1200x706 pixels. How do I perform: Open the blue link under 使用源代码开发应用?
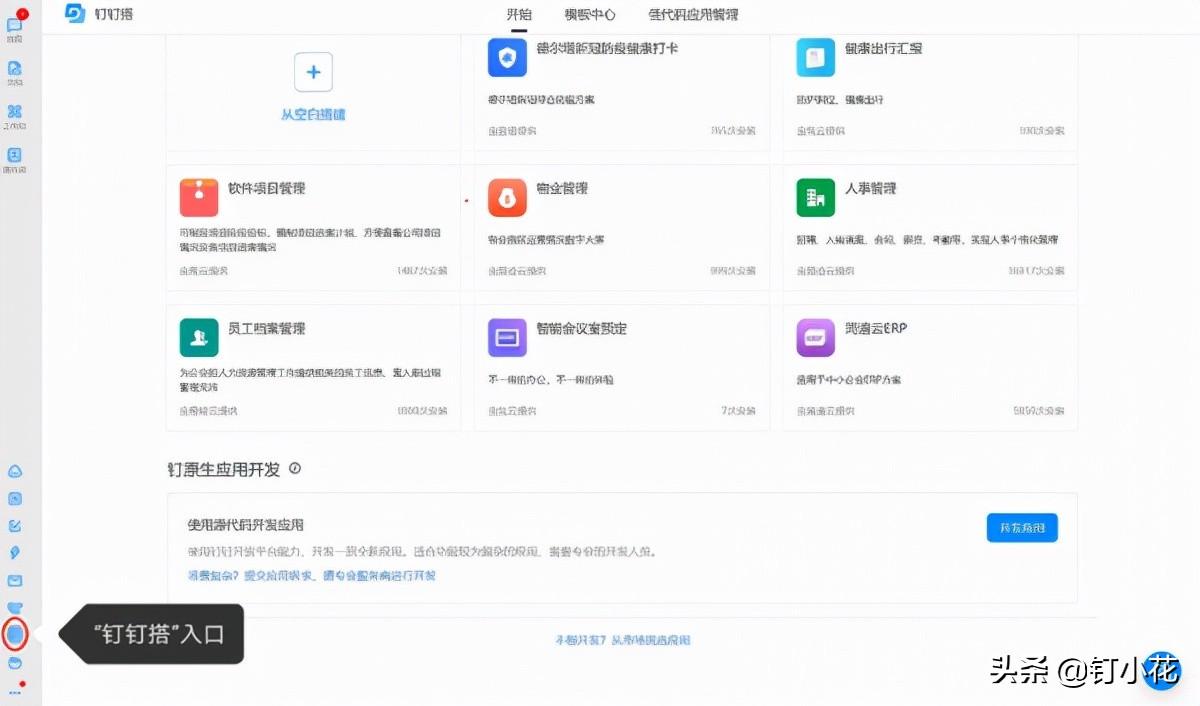tap(312, 576)
